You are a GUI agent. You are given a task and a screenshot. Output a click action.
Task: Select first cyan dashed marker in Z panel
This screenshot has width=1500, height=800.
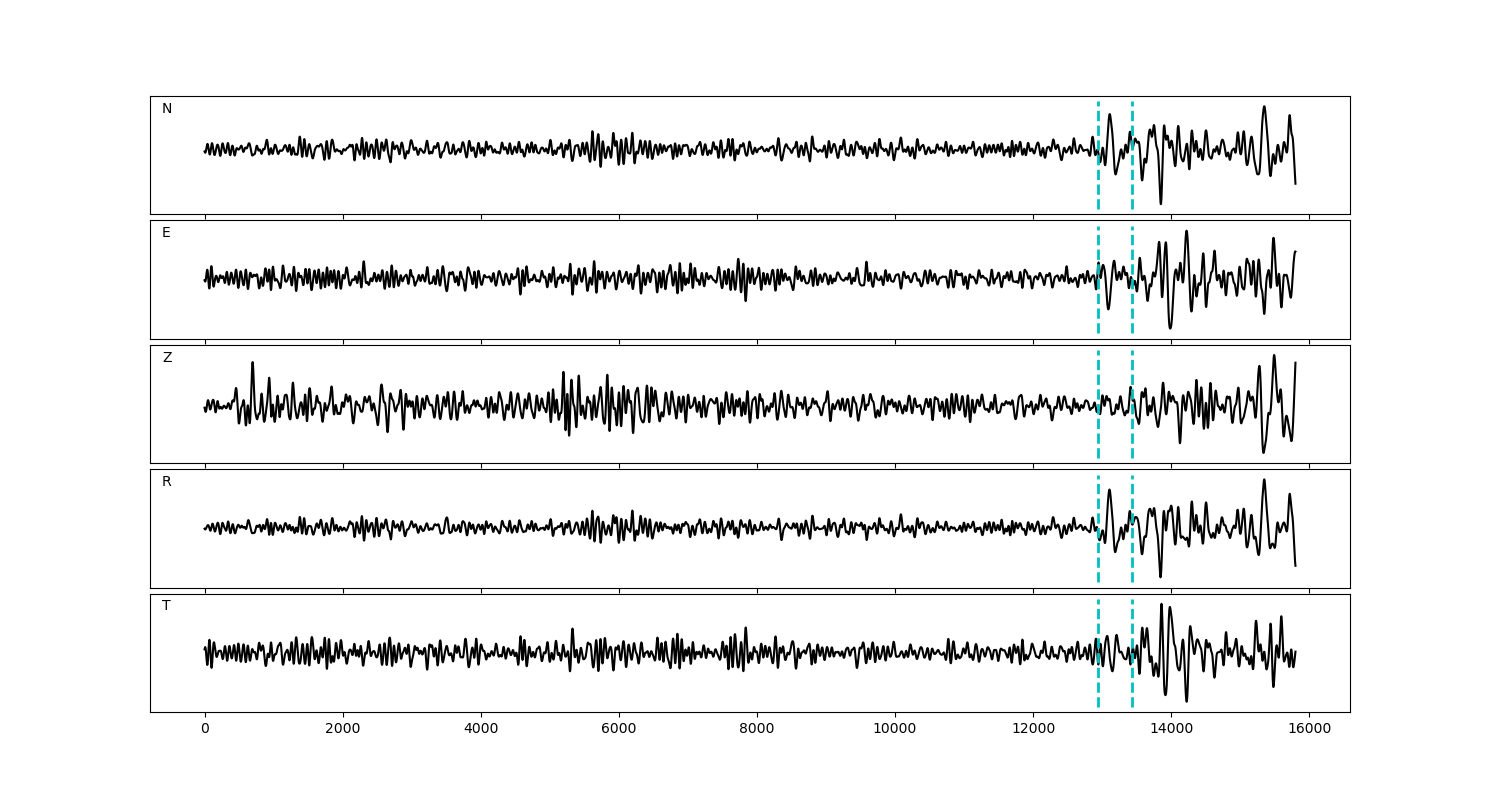(1098, 430)
